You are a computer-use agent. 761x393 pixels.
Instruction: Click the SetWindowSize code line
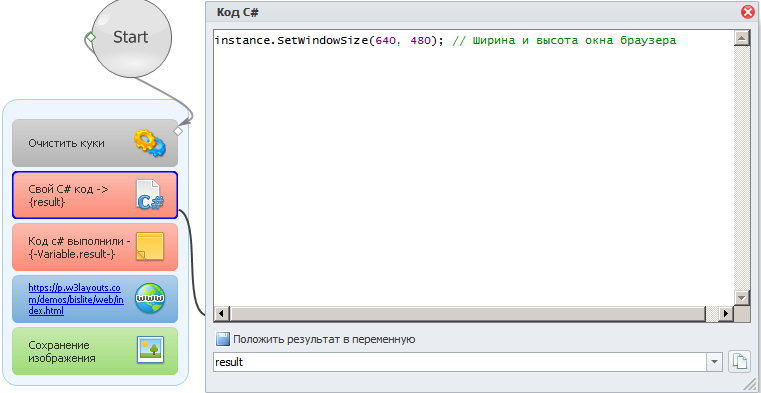tap(446, 41)
